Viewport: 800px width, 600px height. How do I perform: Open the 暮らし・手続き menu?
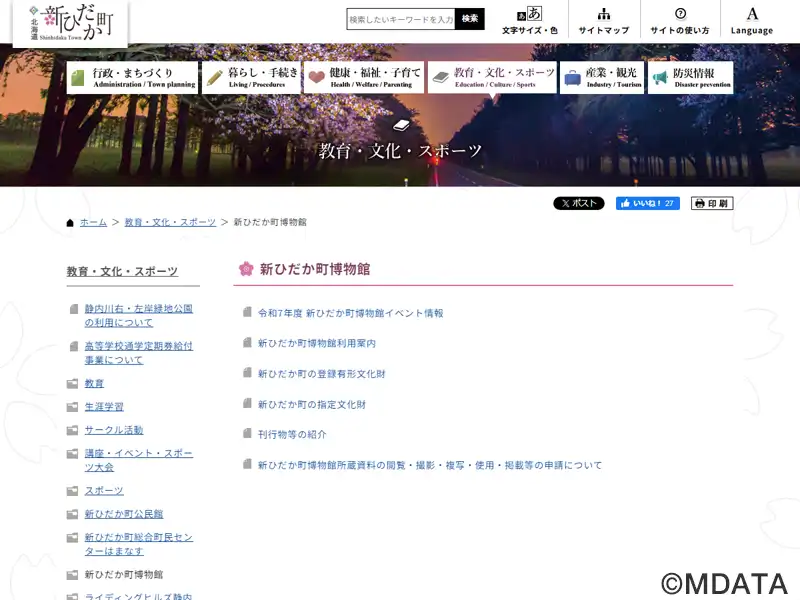coord(251,77)
